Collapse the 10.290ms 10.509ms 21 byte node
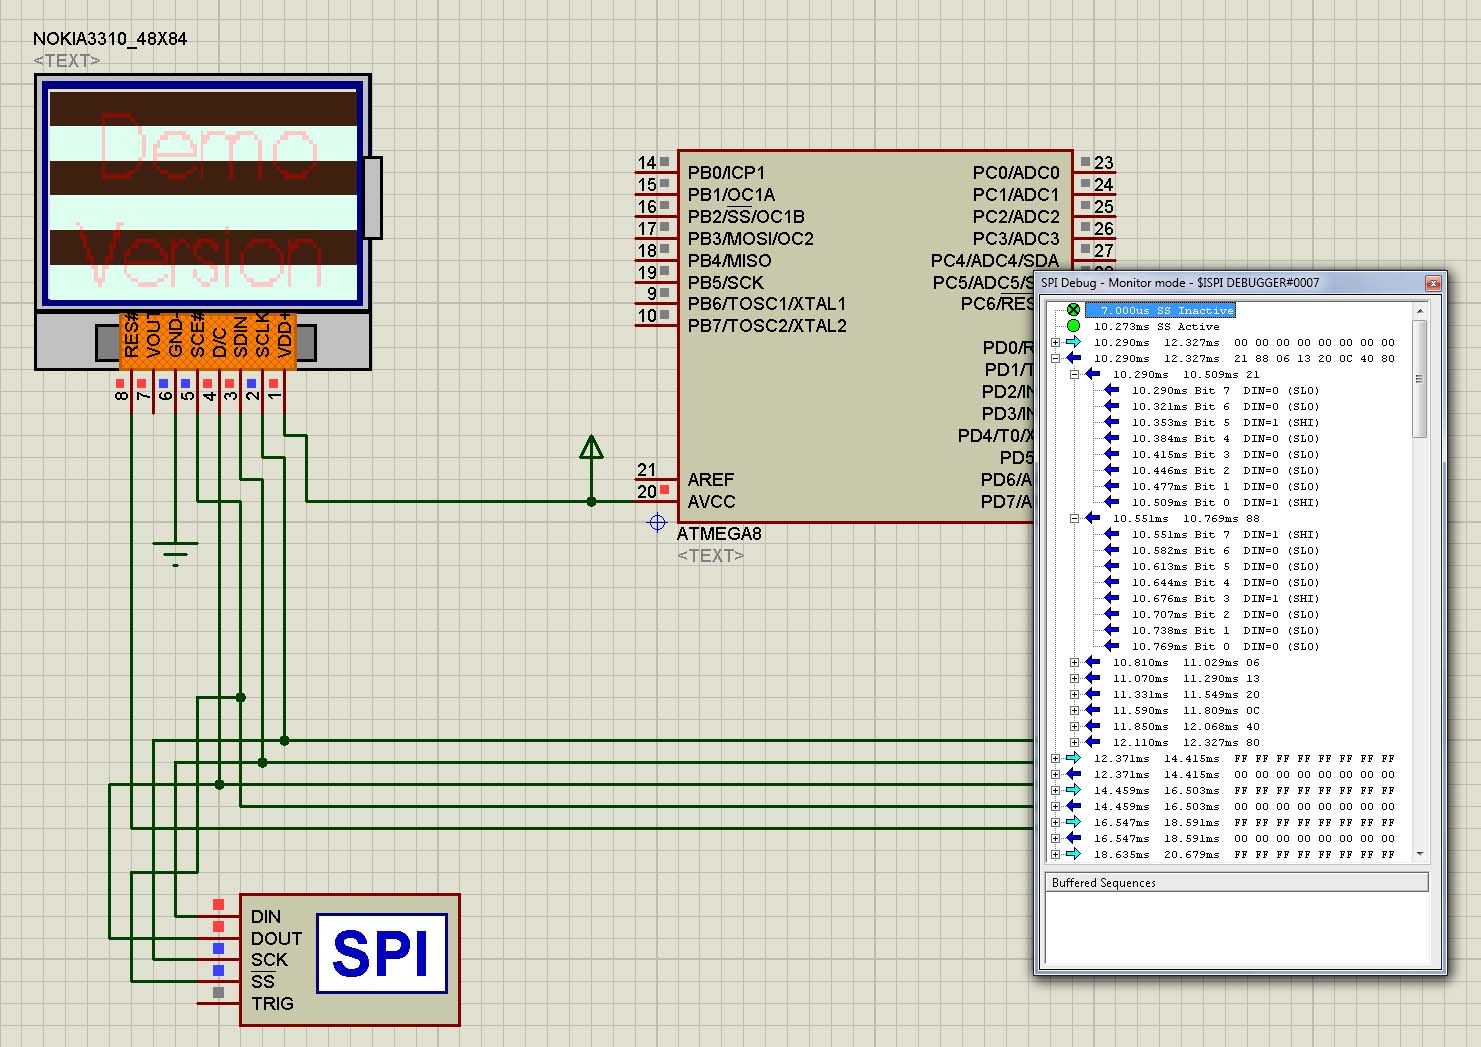1481x1047 pixels. tap(1074, 374)
